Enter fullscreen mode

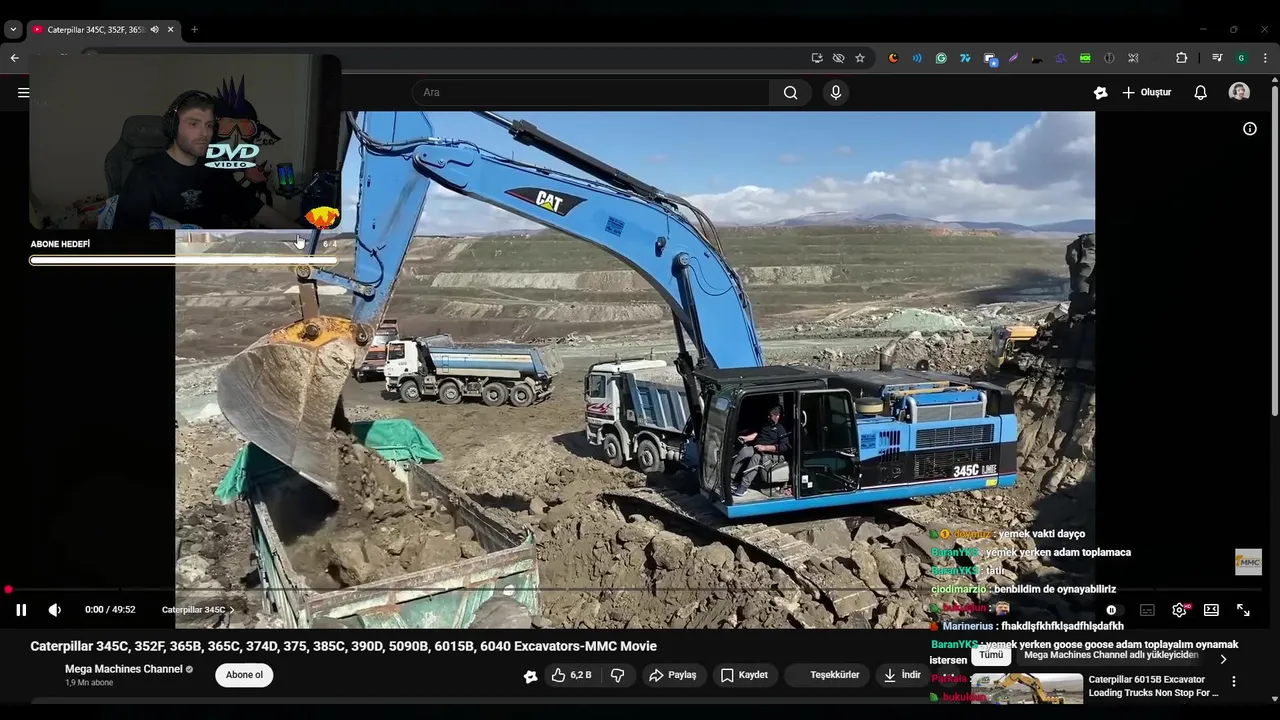[x=1243, y=610]
